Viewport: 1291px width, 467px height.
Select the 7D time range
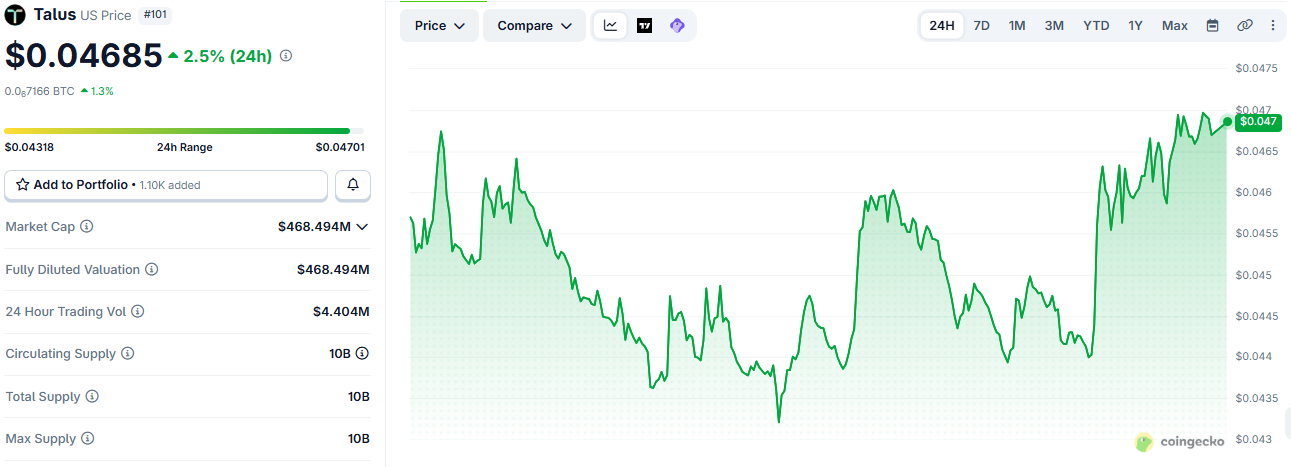tap(982, 25)
